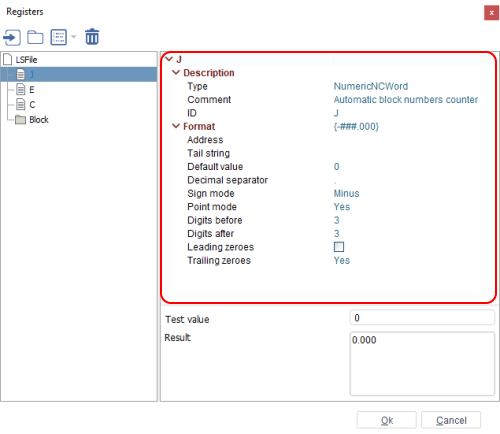The image size is (500, 434).
Task: Collapse the Description section
Action: tap(176, 72)
